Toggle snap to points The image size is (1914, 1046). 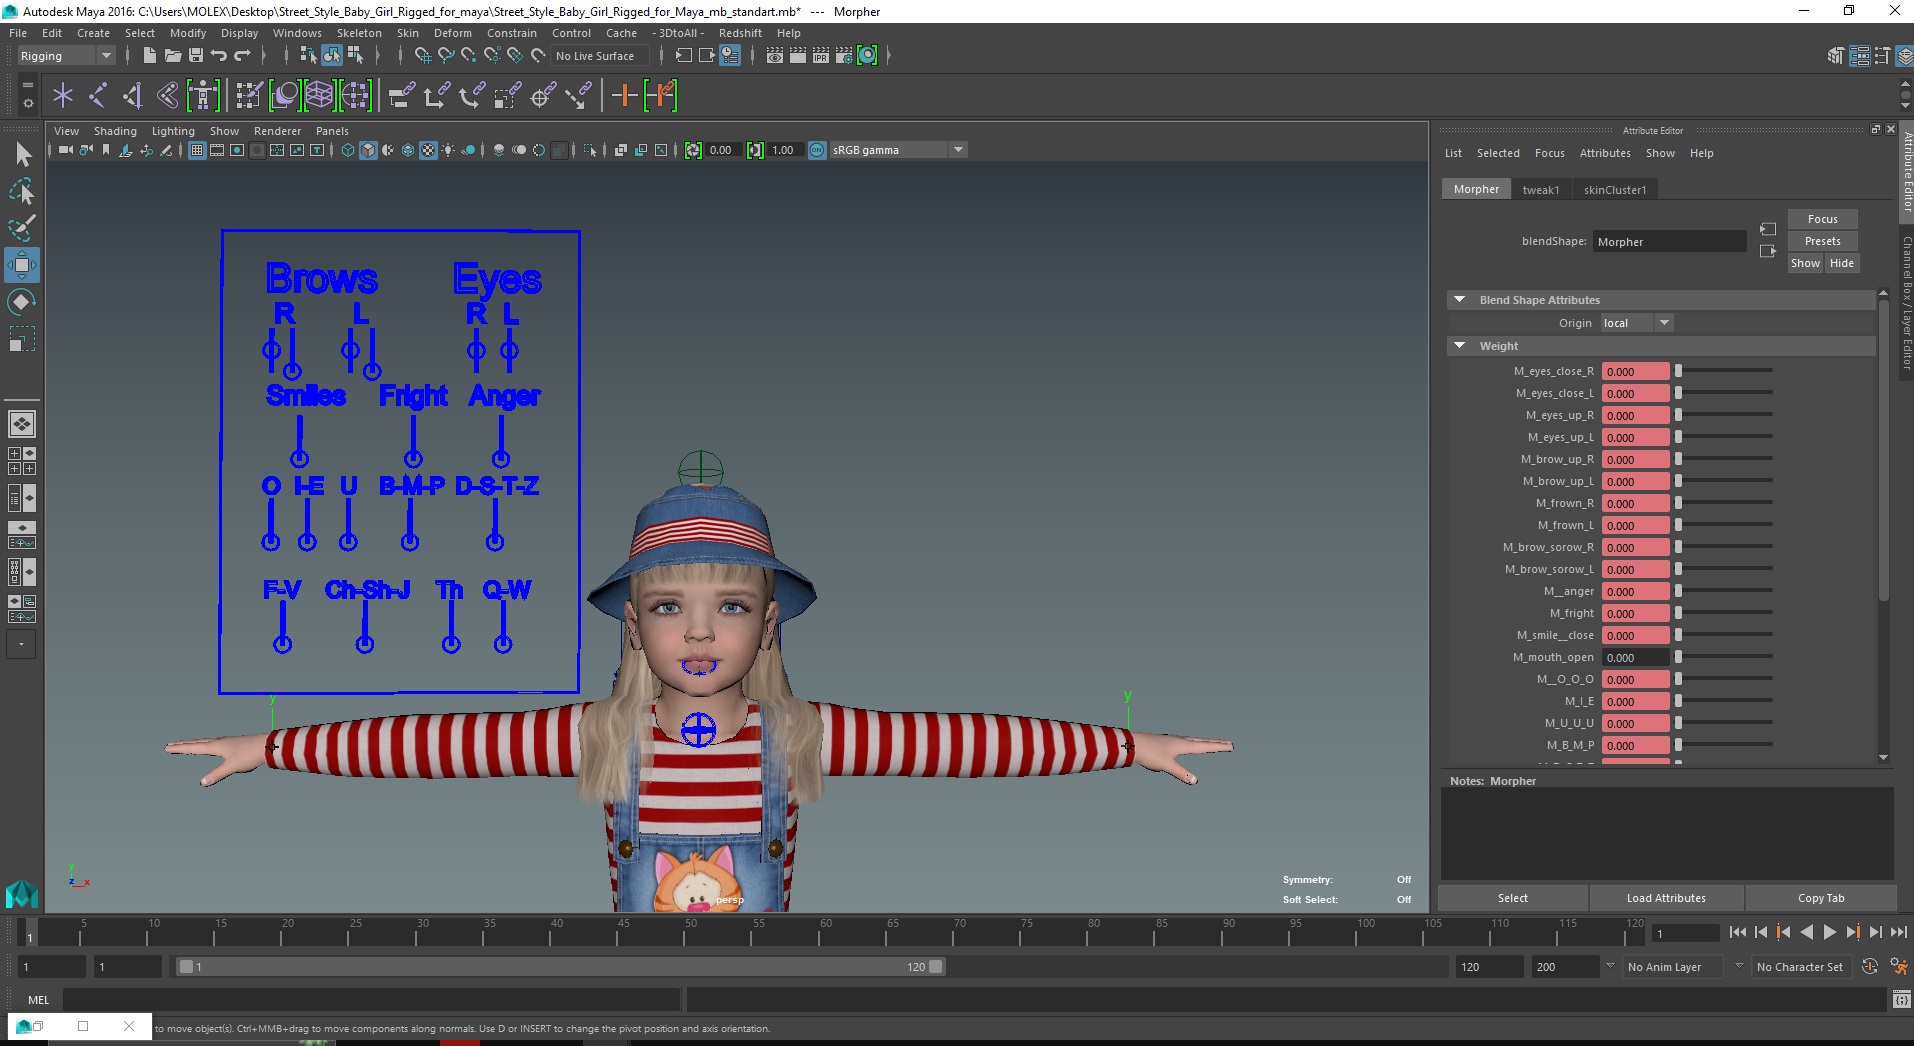pos(469,55)
